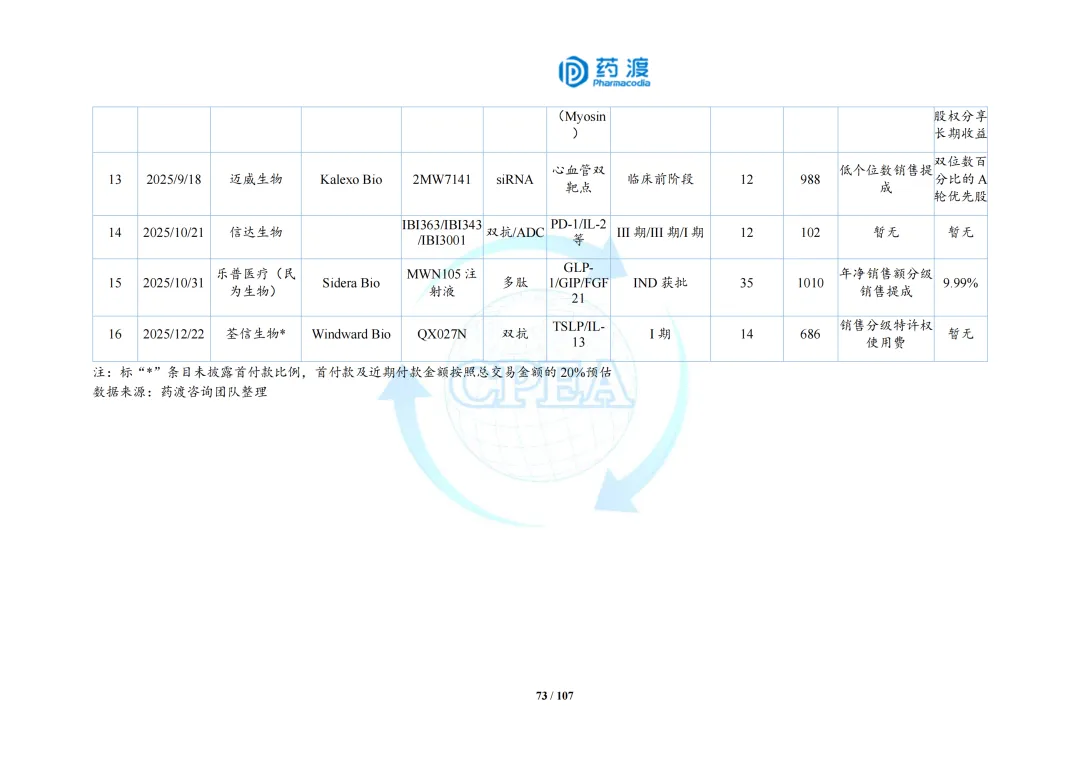The width and height of the screenshot is (1080, 763).
Task: Click the row number '16' cell
Action: point(115,338)
